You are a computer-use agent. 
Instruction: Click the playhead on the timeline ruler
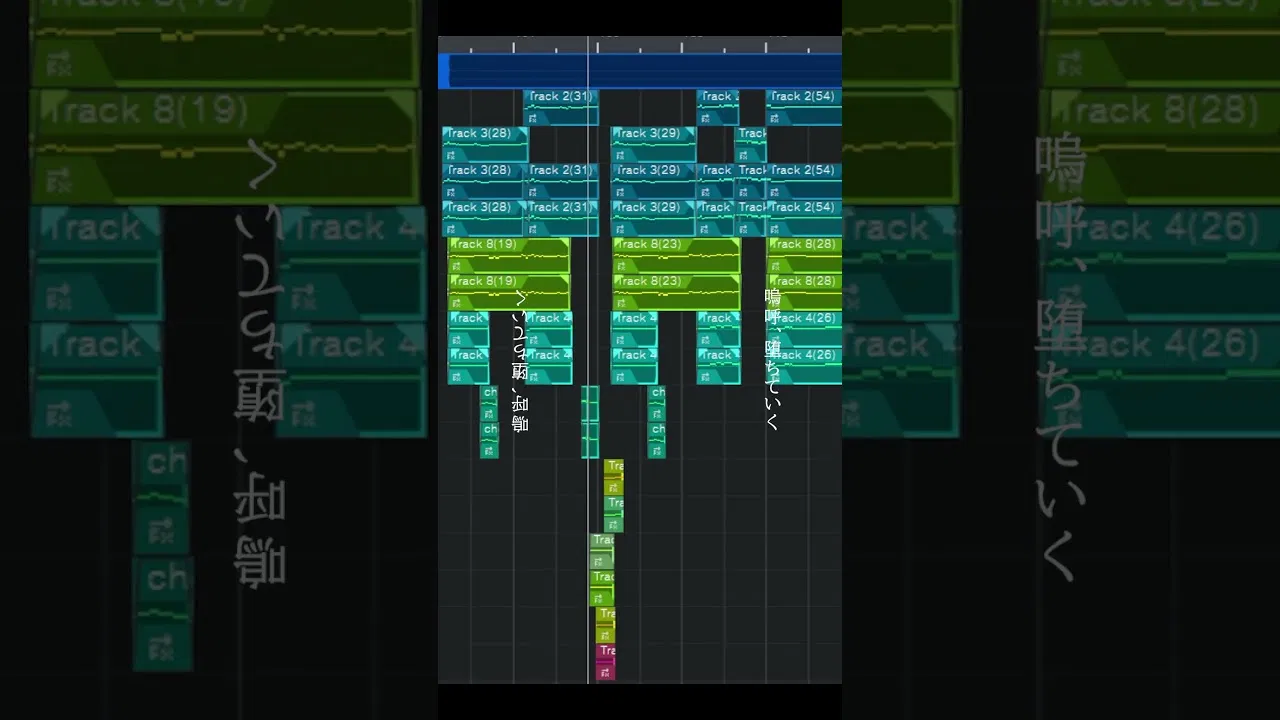pyautogui.click(x=588, y=46)
